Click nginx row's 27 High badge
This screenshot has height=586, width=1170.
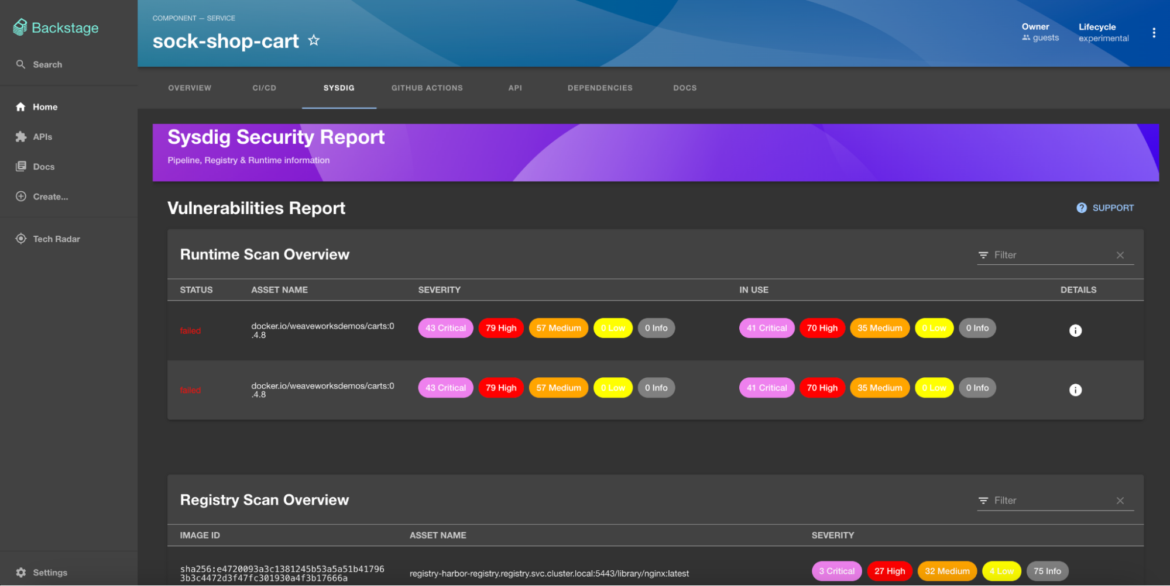coord(889,571)
